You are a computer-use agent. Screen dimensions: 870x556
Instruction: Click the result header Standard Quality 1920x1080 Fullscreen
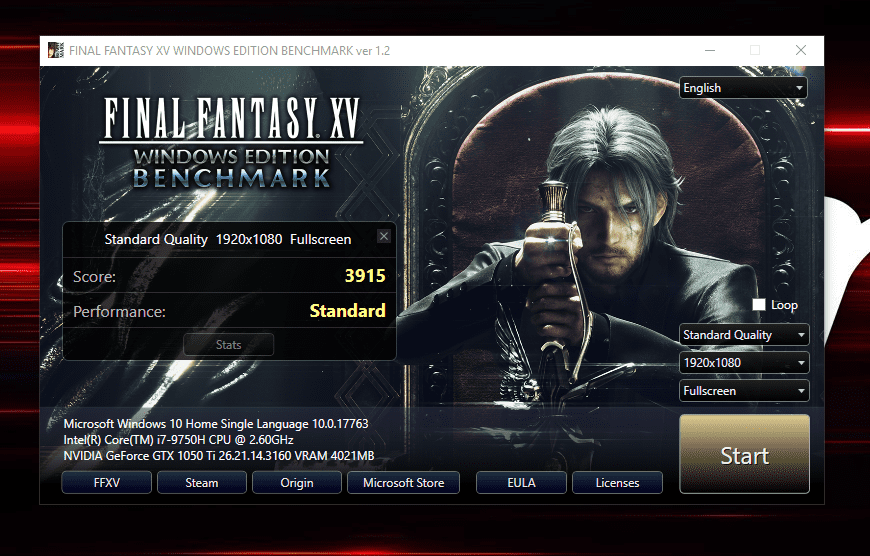click(x=228, y=239)
